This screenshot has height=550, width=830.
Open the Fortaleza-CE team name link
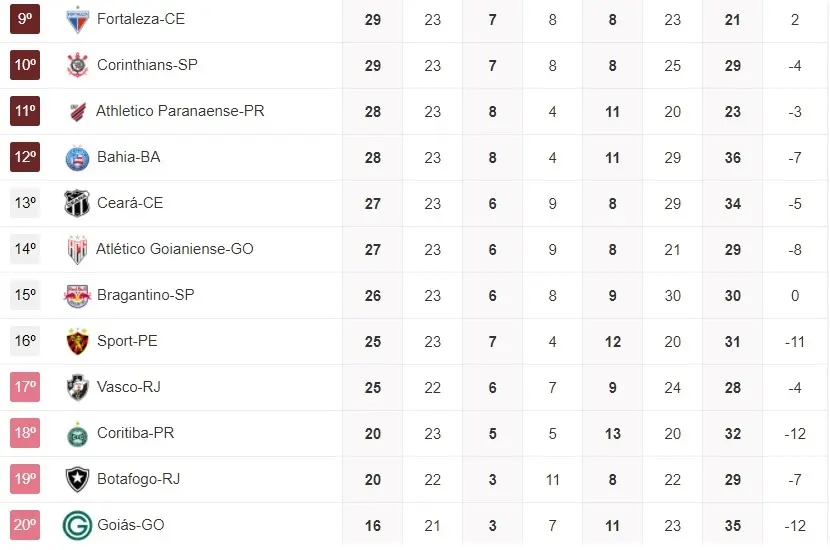click(x=141, y=19)
